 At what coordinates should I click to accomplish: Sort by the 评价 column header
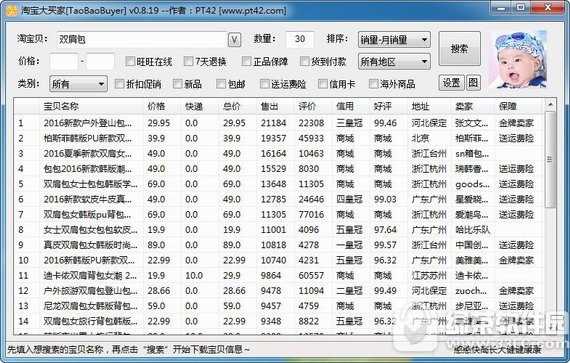click(x=313, y=106)
